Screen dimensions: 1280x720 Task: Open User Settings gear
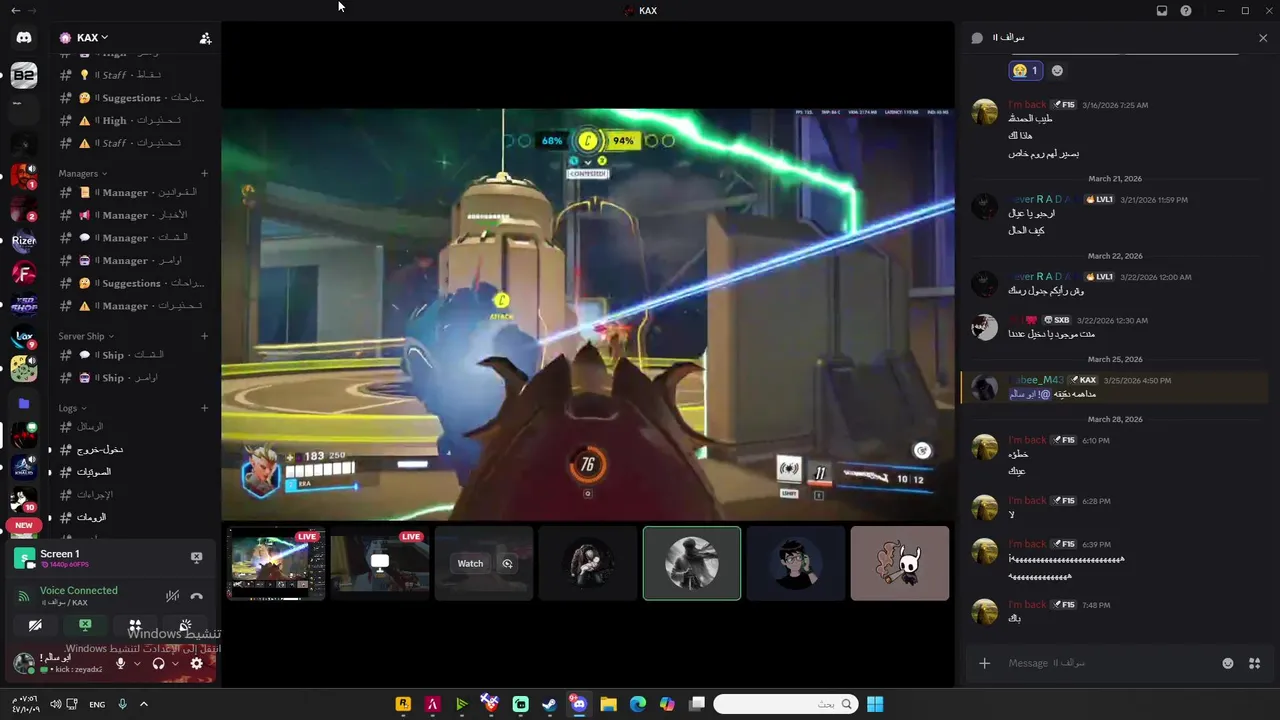[196, 663]
